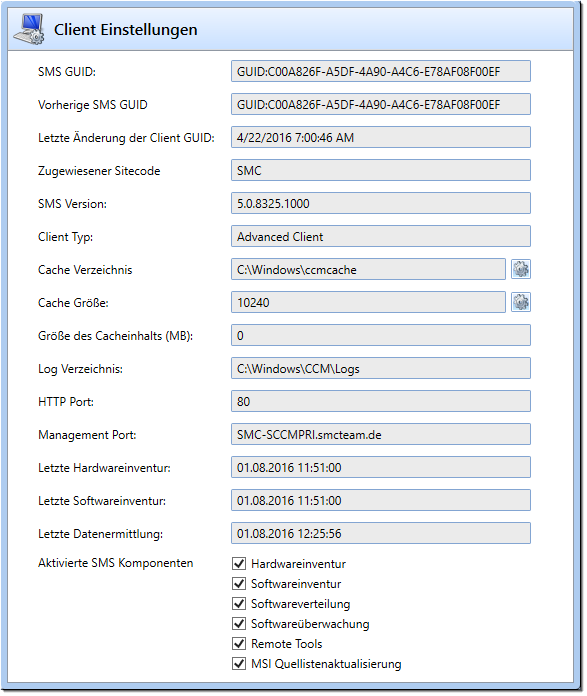The image size is (587, 696).
Task: Uncheck the Hardwareinventur checkbox
Action: (239, 564)
